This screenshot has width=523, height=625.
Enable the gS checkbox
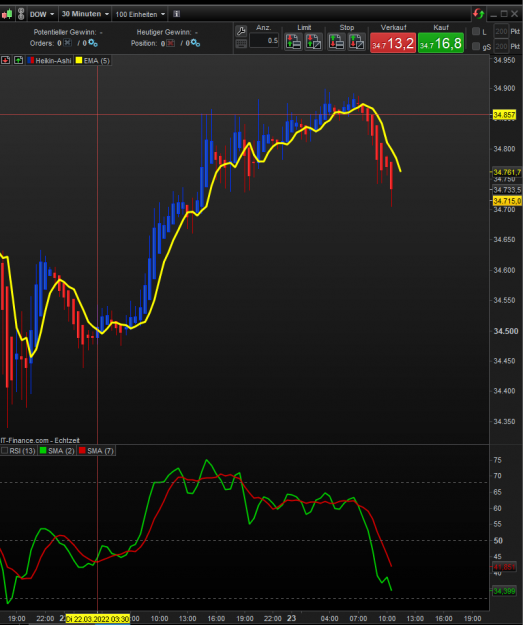[x=476, y=47]
